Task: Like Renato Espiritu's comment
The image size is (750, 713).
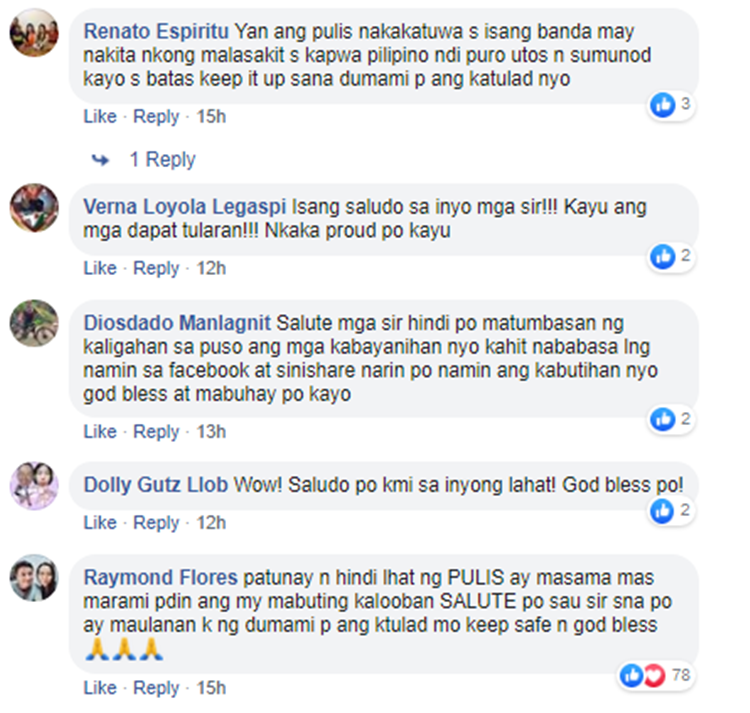Action: coord(100,116)
